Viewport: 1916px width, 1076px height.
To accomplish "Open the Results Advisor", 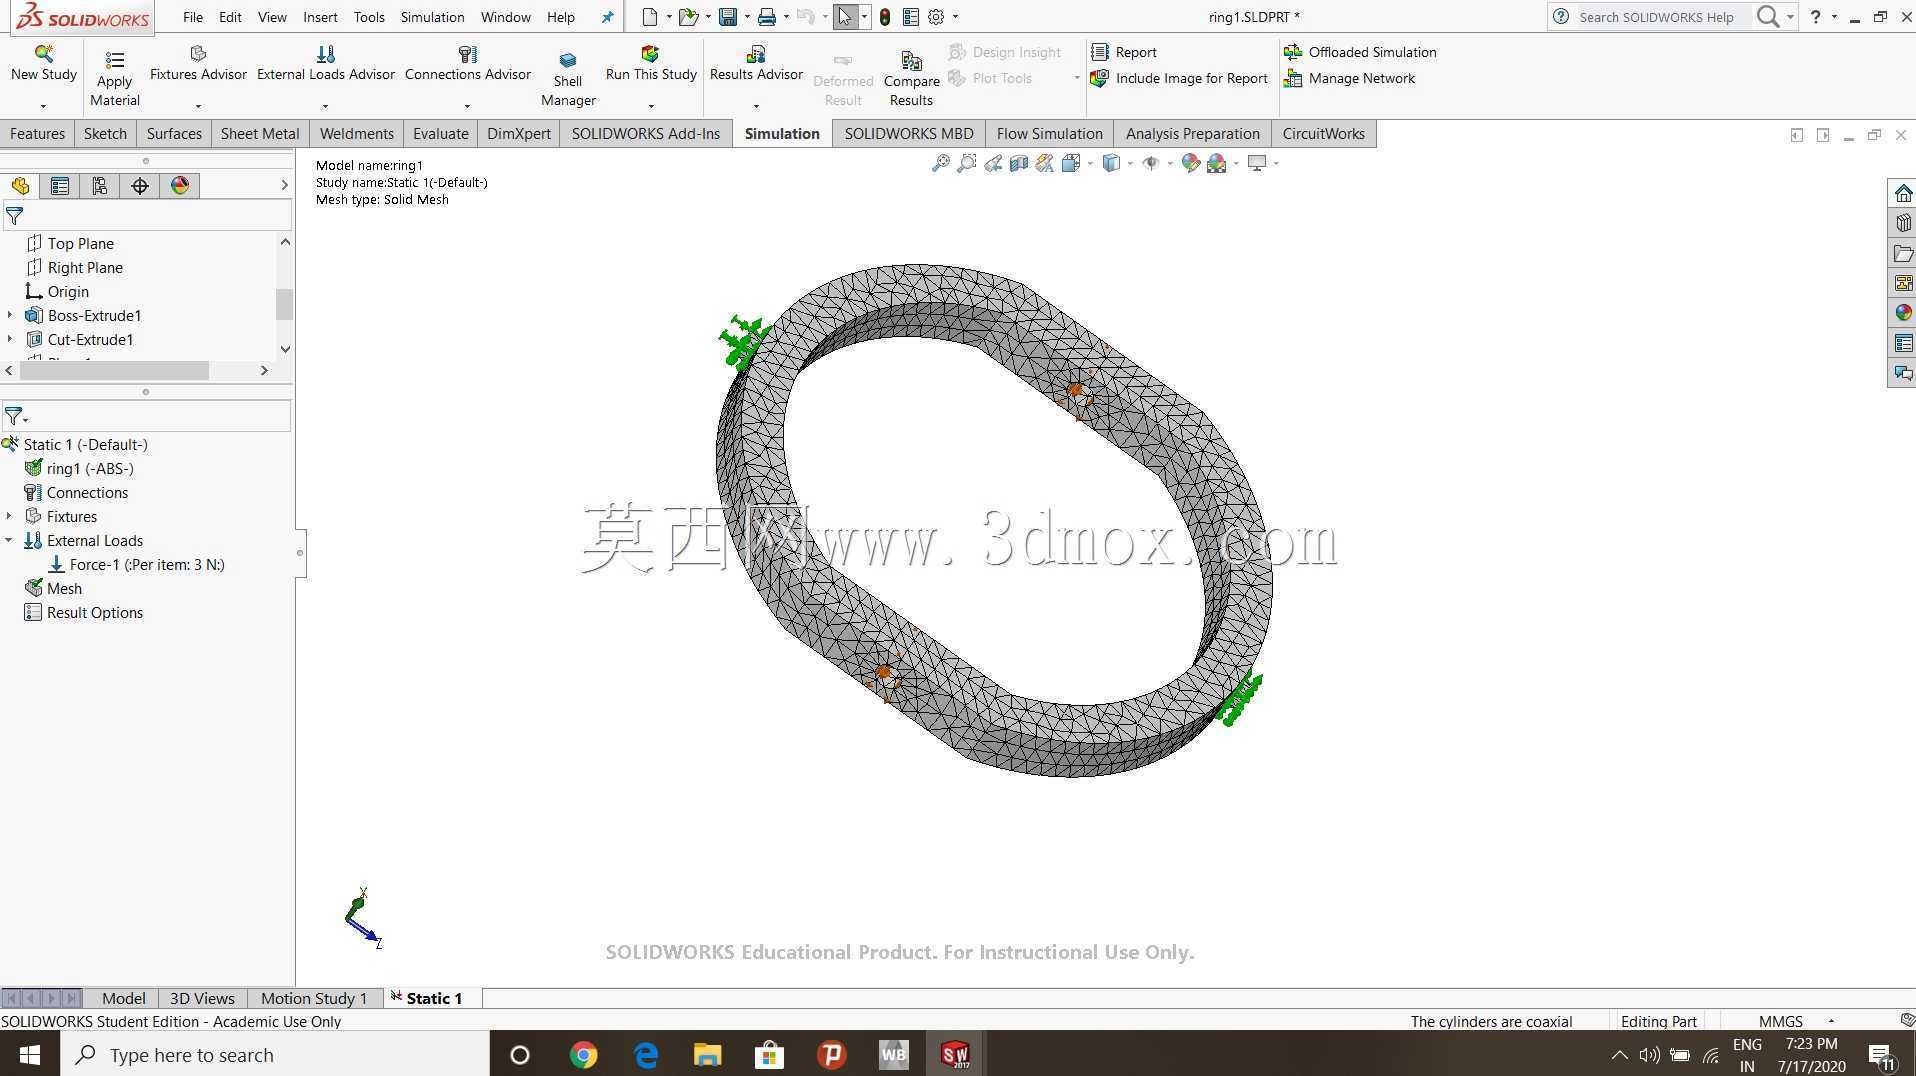I will (756, 64).
